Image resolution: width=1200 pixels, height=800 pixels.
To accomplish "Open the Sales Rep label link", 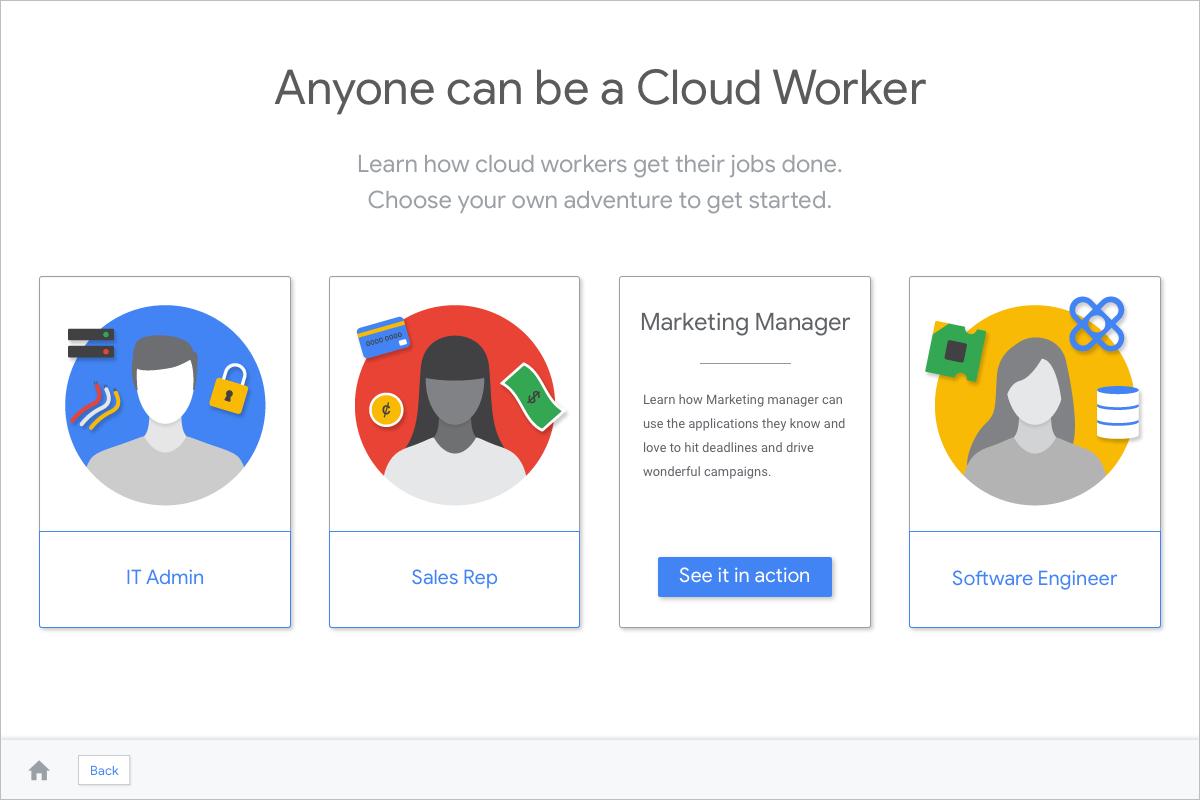I will (x=454, y=577).
